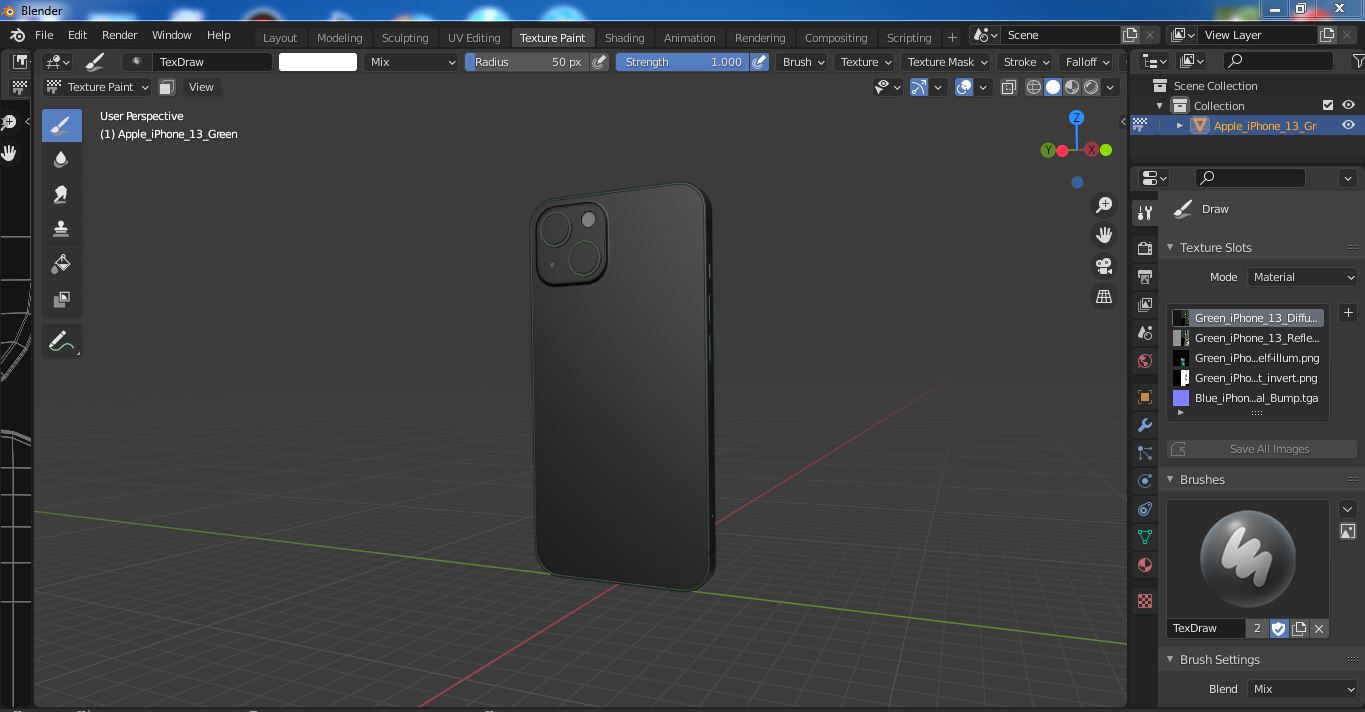Select the Smear tool

[x=61, y=194]
